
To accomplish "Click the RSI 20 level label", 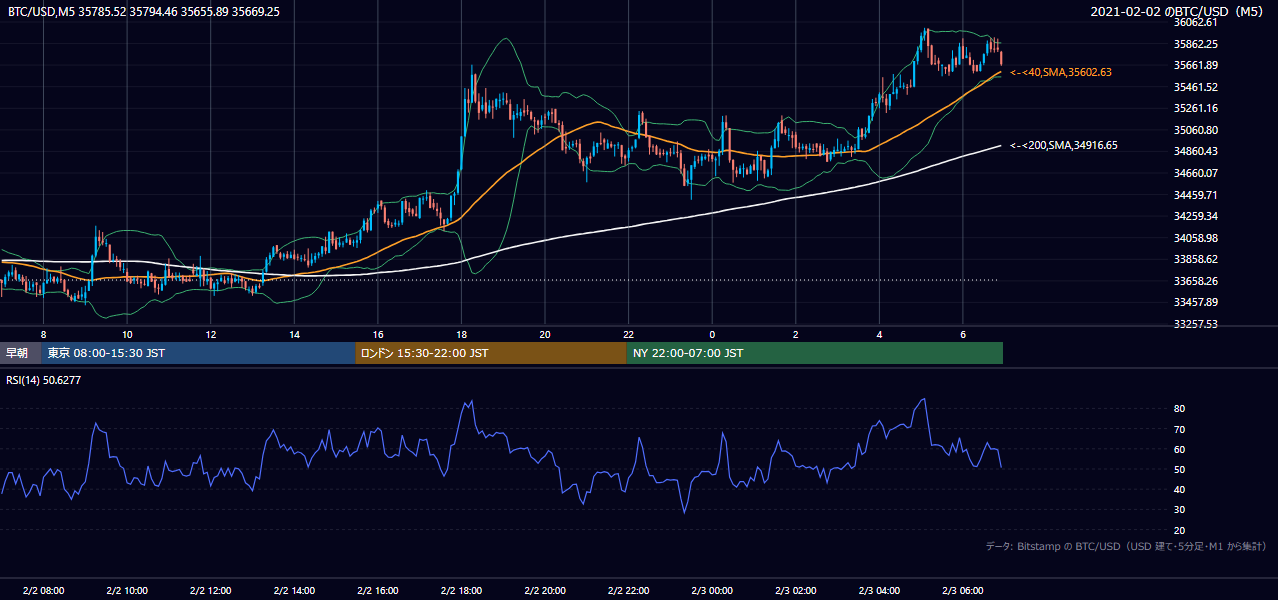I will click(1180, 530).
